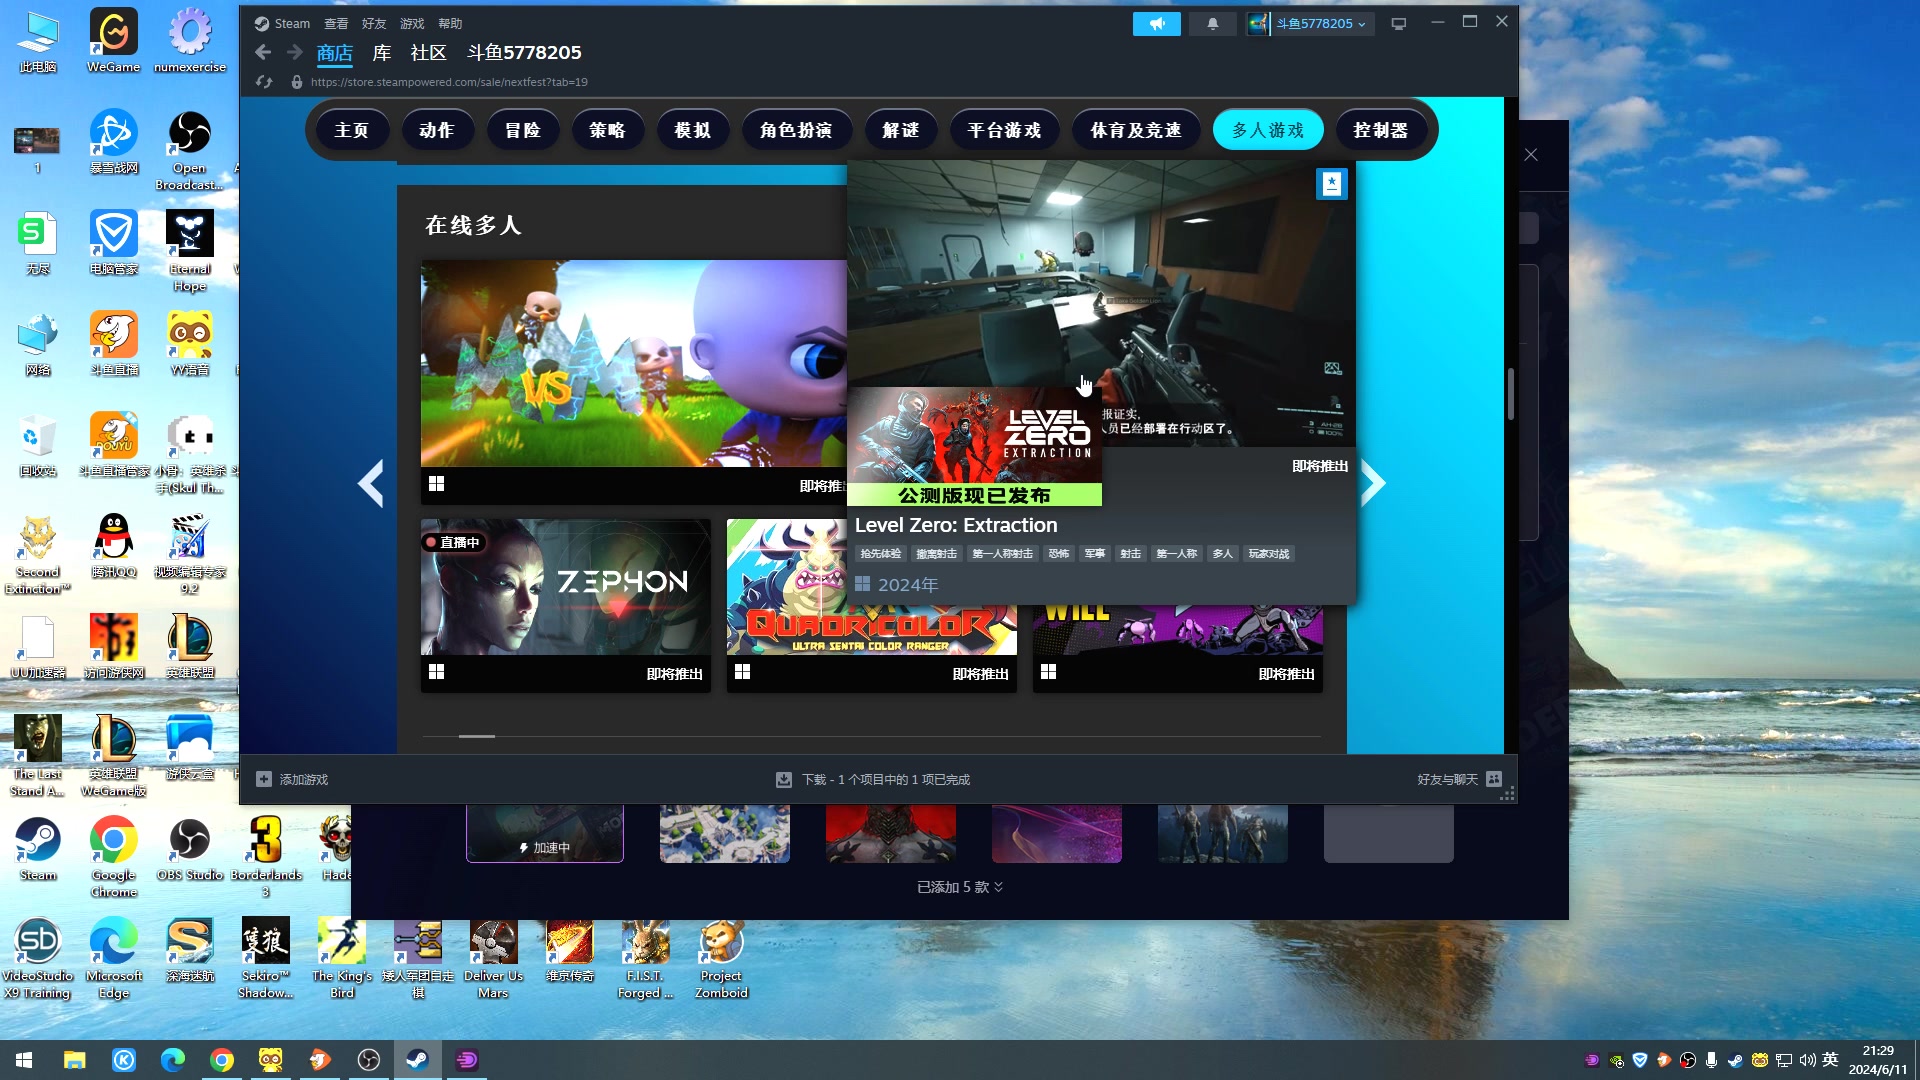Go to previous carousel slide
The width and height of the screenshot is (1920, 1080).
pos(371,483)
